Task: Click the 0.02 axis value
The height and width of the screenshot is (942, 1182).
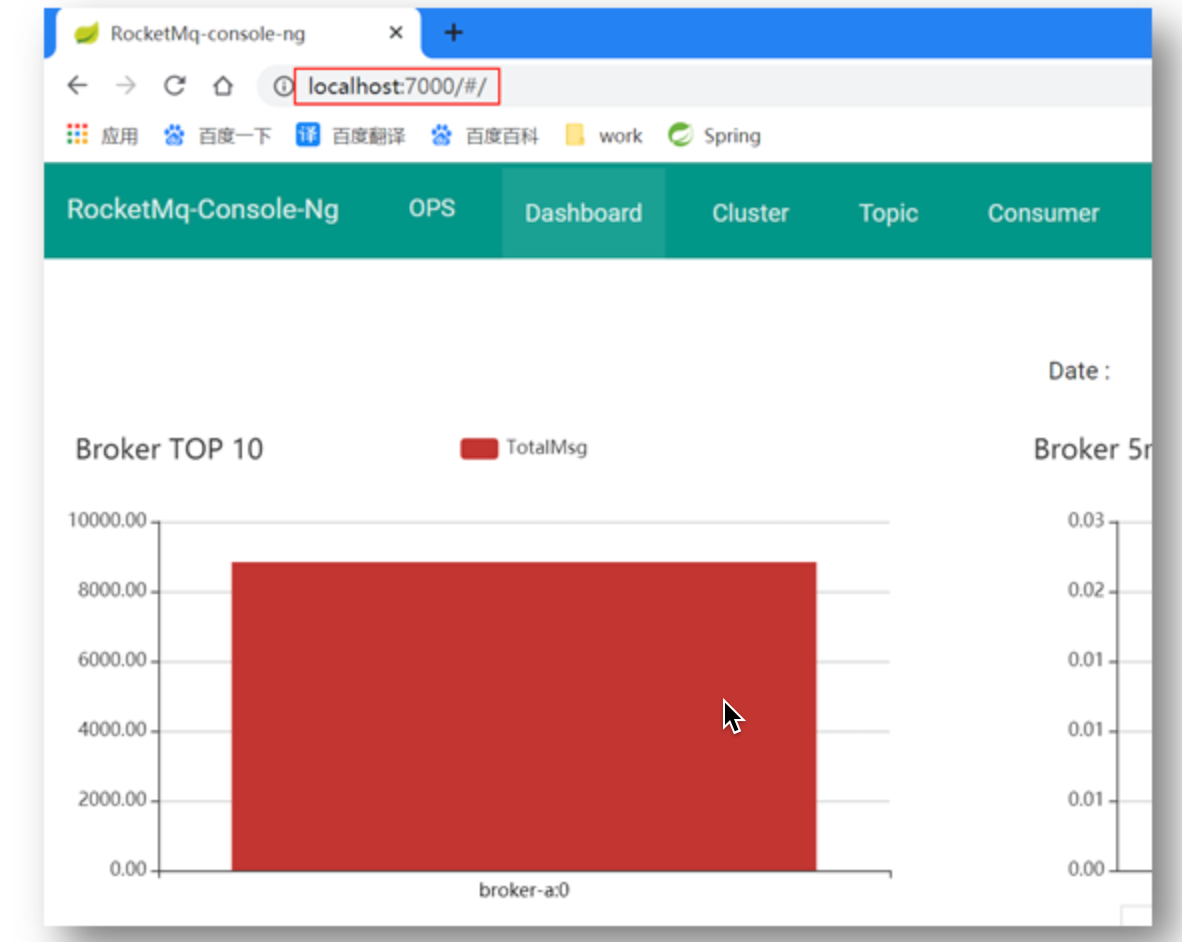Action: click(1086, 590)
